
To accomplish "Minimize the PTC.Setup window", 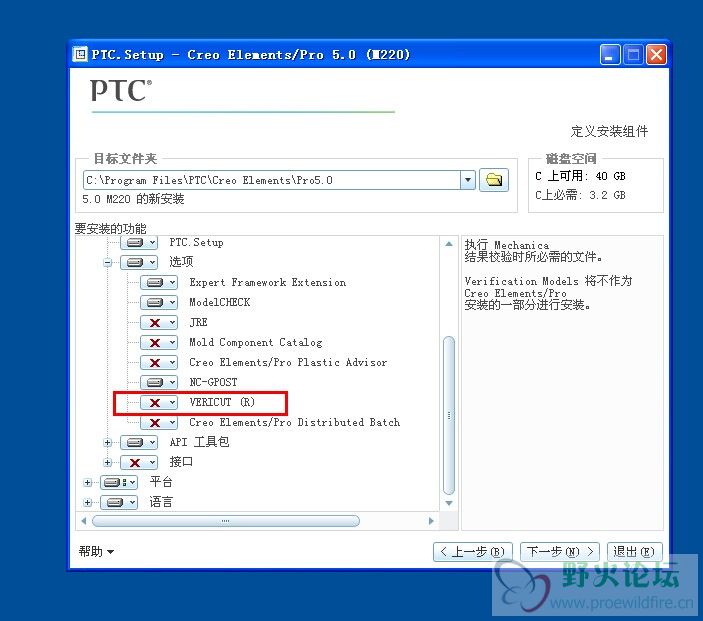I will (x=610, y=55).
